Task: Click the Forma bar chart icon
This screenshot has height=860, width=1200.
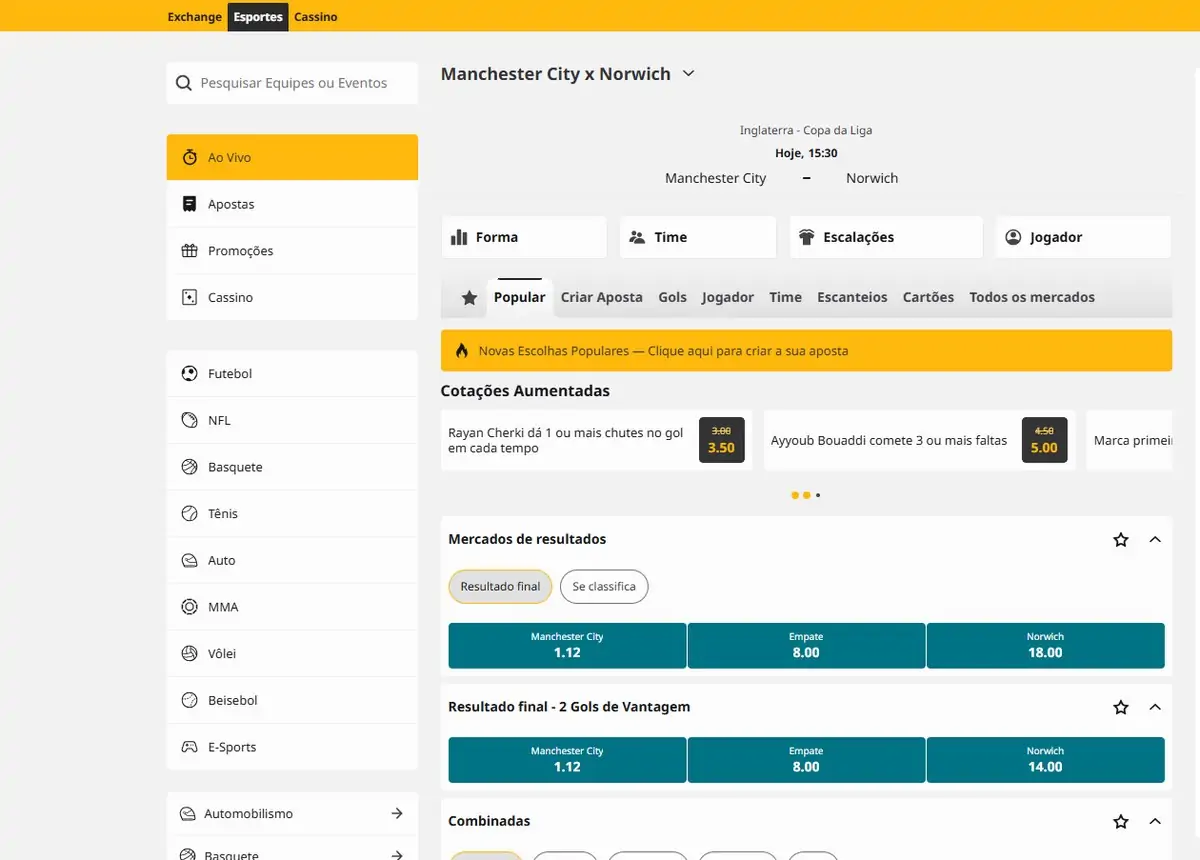Action: pyautogui.click(x=460, y=237)
